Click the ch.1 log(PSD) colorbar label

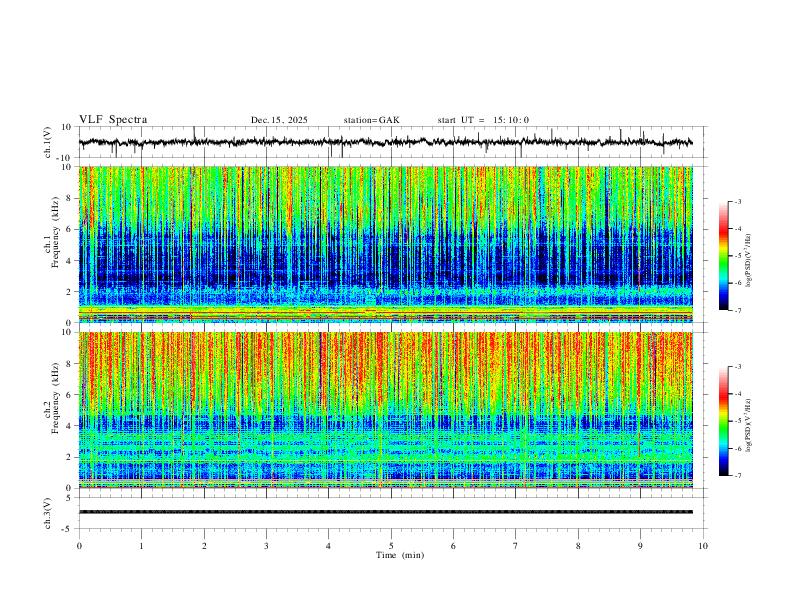(749, 261)
